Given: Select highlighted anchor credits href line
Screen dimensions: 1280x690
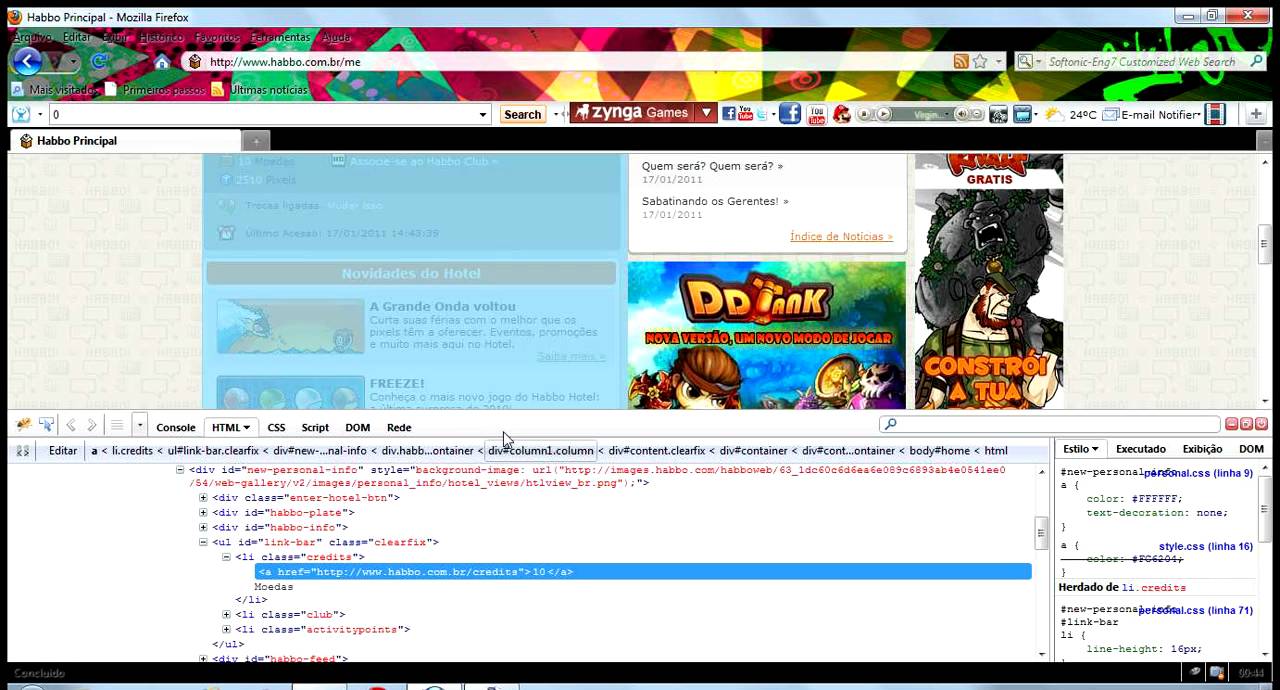Looking at the screenshot, I should [x=643, y=572].
